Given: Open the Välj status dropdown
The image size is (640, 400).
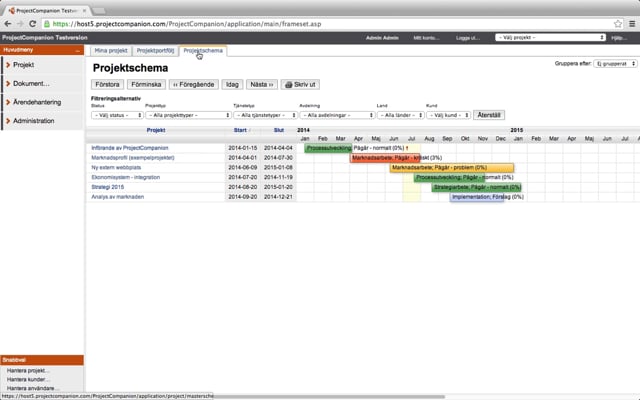Looking at the screenshot, I should pos(117,116).
